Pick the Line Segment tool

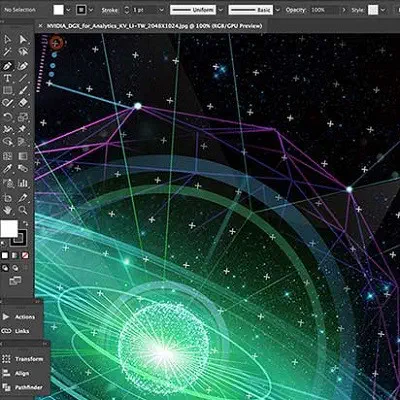tap(23, 78)
